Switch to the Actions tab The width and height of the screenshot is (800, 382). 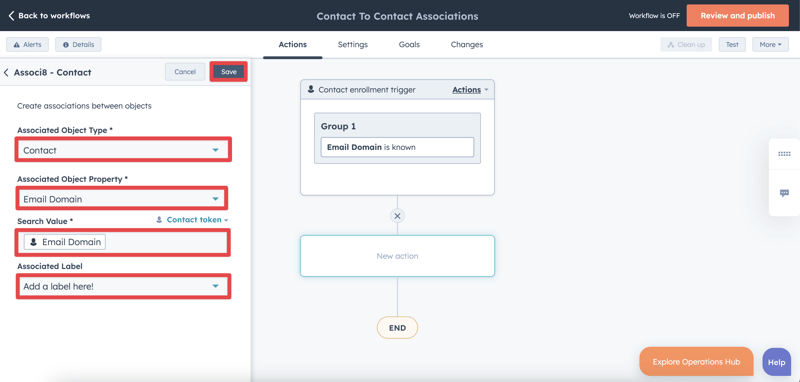point(292,44)
